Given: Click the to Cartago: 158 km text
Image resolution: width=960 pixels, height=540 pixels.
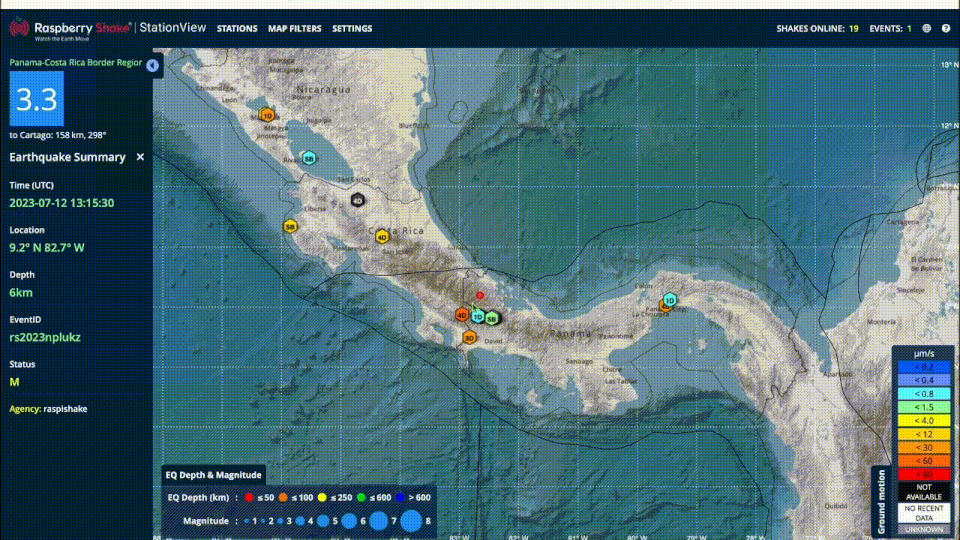Looking at the screenshot, I should point(58,135).
